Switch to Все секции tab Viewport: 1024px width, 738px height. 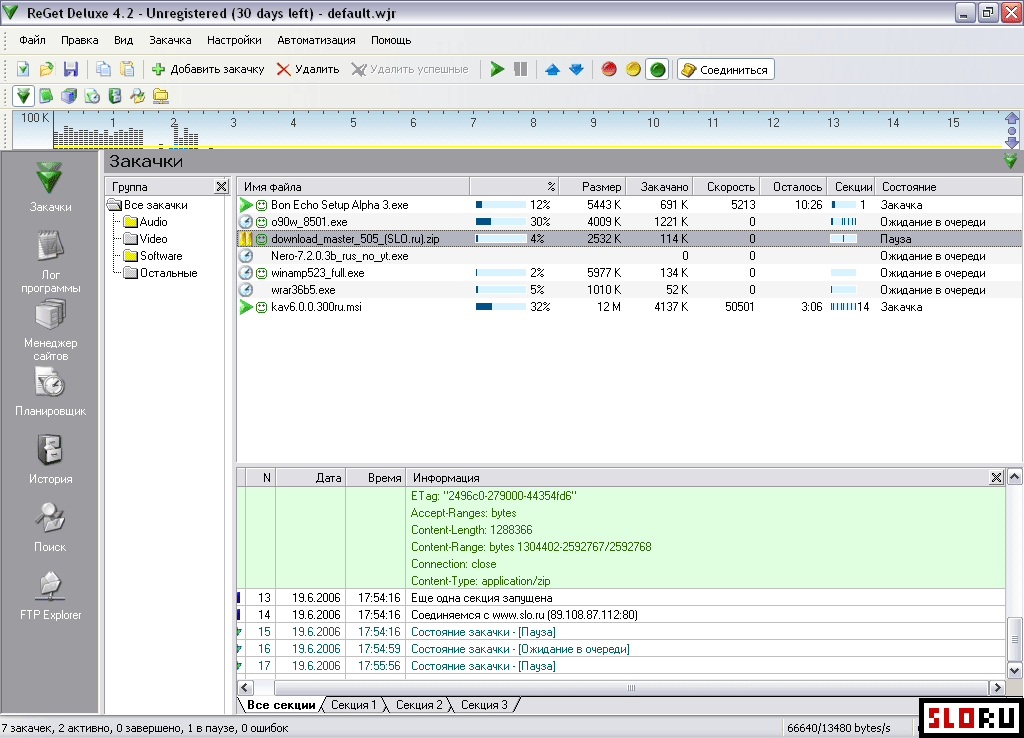click(x=281, y=705)
